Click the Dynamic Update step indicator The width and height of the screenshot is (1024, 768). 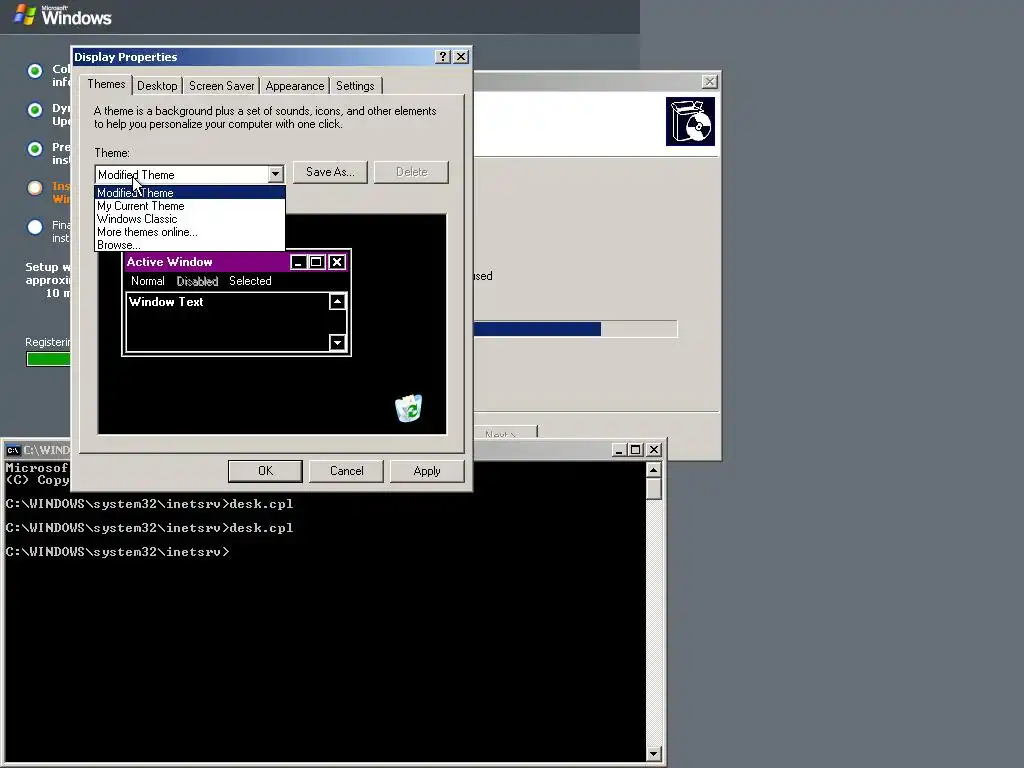pos(35,110)
